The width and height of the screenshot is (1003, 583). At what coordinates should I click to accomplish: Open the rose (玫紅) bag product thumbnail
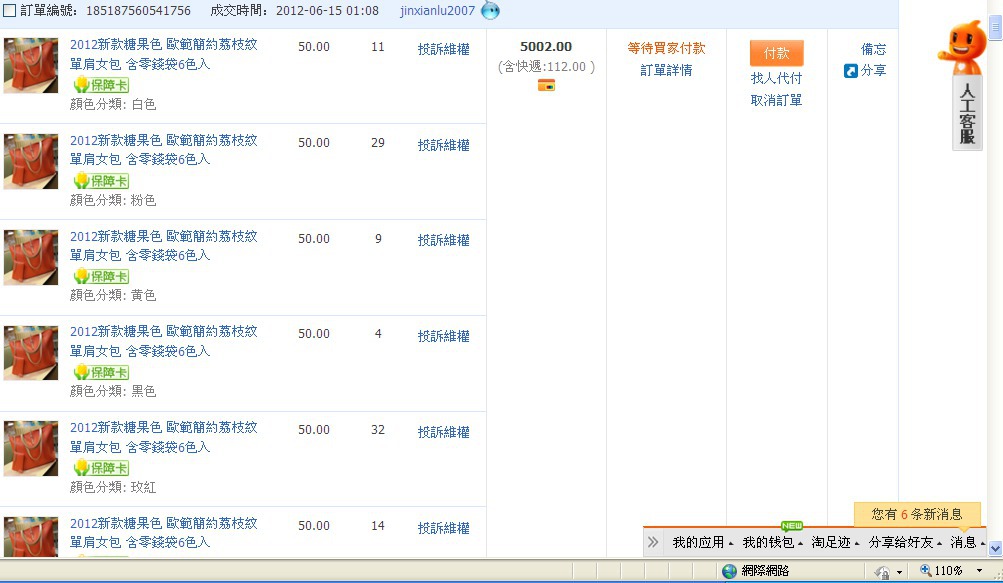tap(31, 449)
